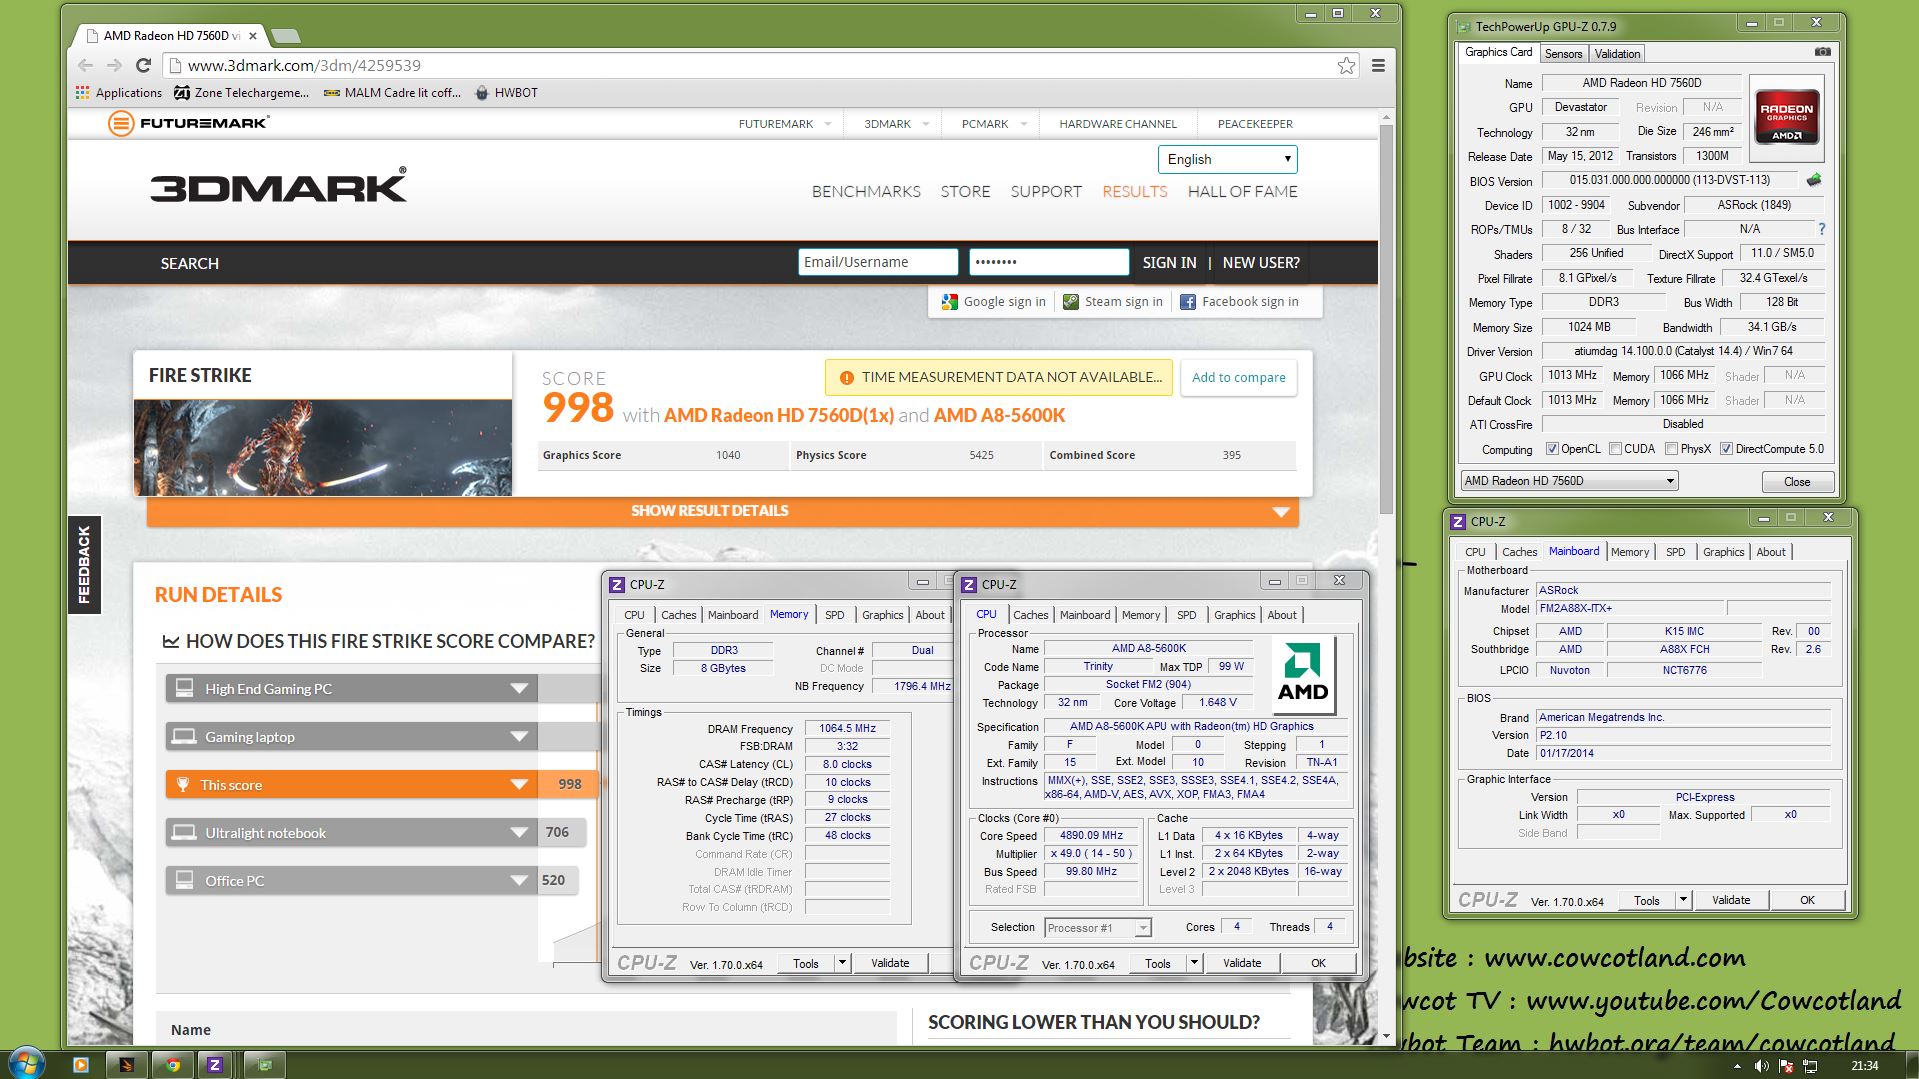The height and width of the screenshot is (1079, 1919).
Task: Toggle the DirectCompute 5.0 checkbox in GPU-Z
Action: [x=1726, y=449]
